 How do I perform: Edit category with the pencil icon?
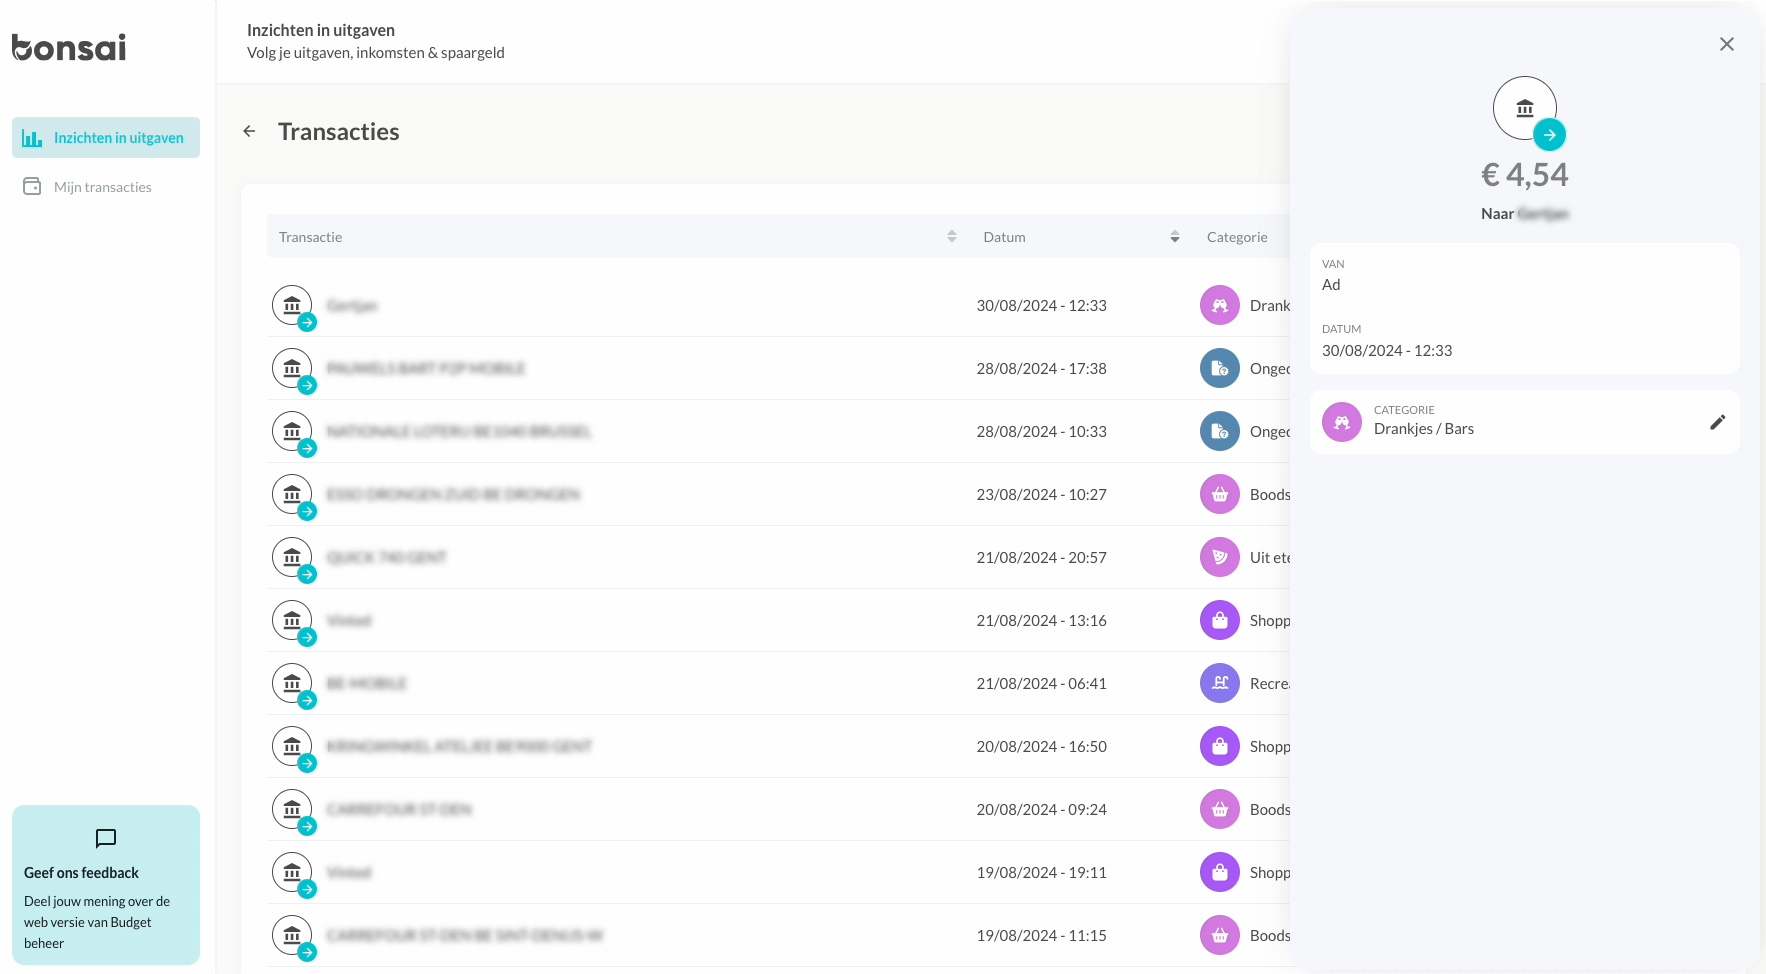tap(1717, 422)
